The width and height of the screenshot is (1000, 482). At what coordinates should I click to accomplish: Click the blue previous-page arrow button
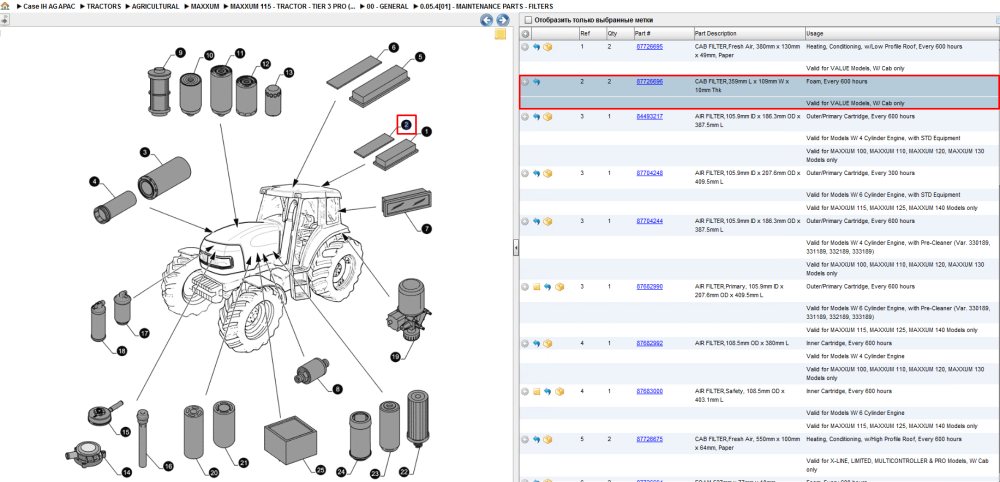point(487,20)
